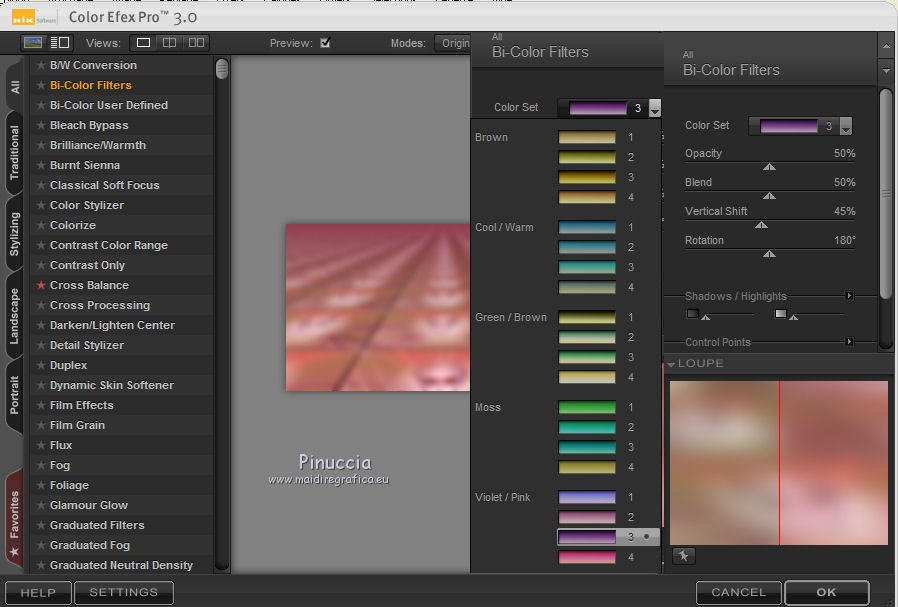Expand Shadows / Highlights section
Screen dimensions: 898x607
tap(849, 295)
